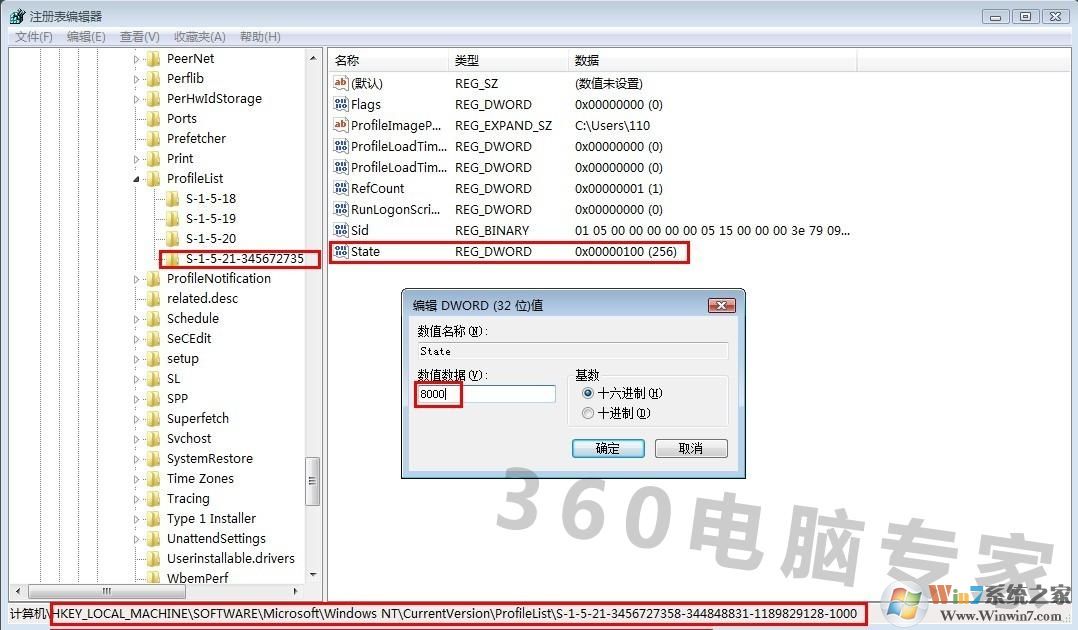Click the 确定 button in DWORD dialog
Screen dimensions: 1078x630
coord(608,448)
